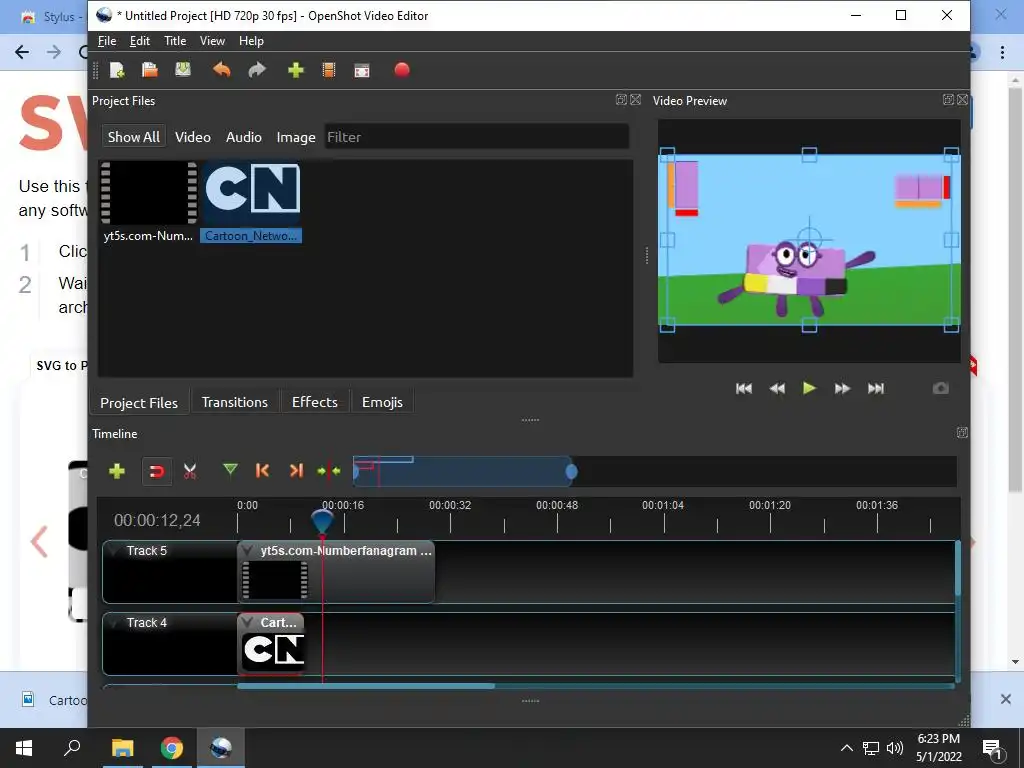Jump to the previous marker

coord(263,470)
